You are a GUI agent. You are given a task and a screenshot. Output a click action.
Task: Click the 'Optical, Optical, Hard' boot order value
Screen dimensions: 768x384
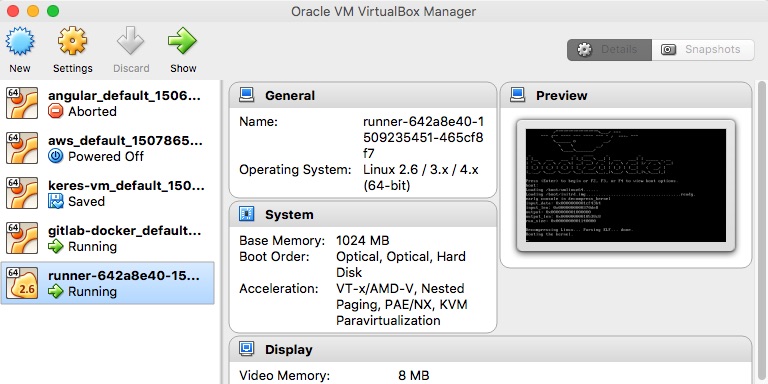401,257
